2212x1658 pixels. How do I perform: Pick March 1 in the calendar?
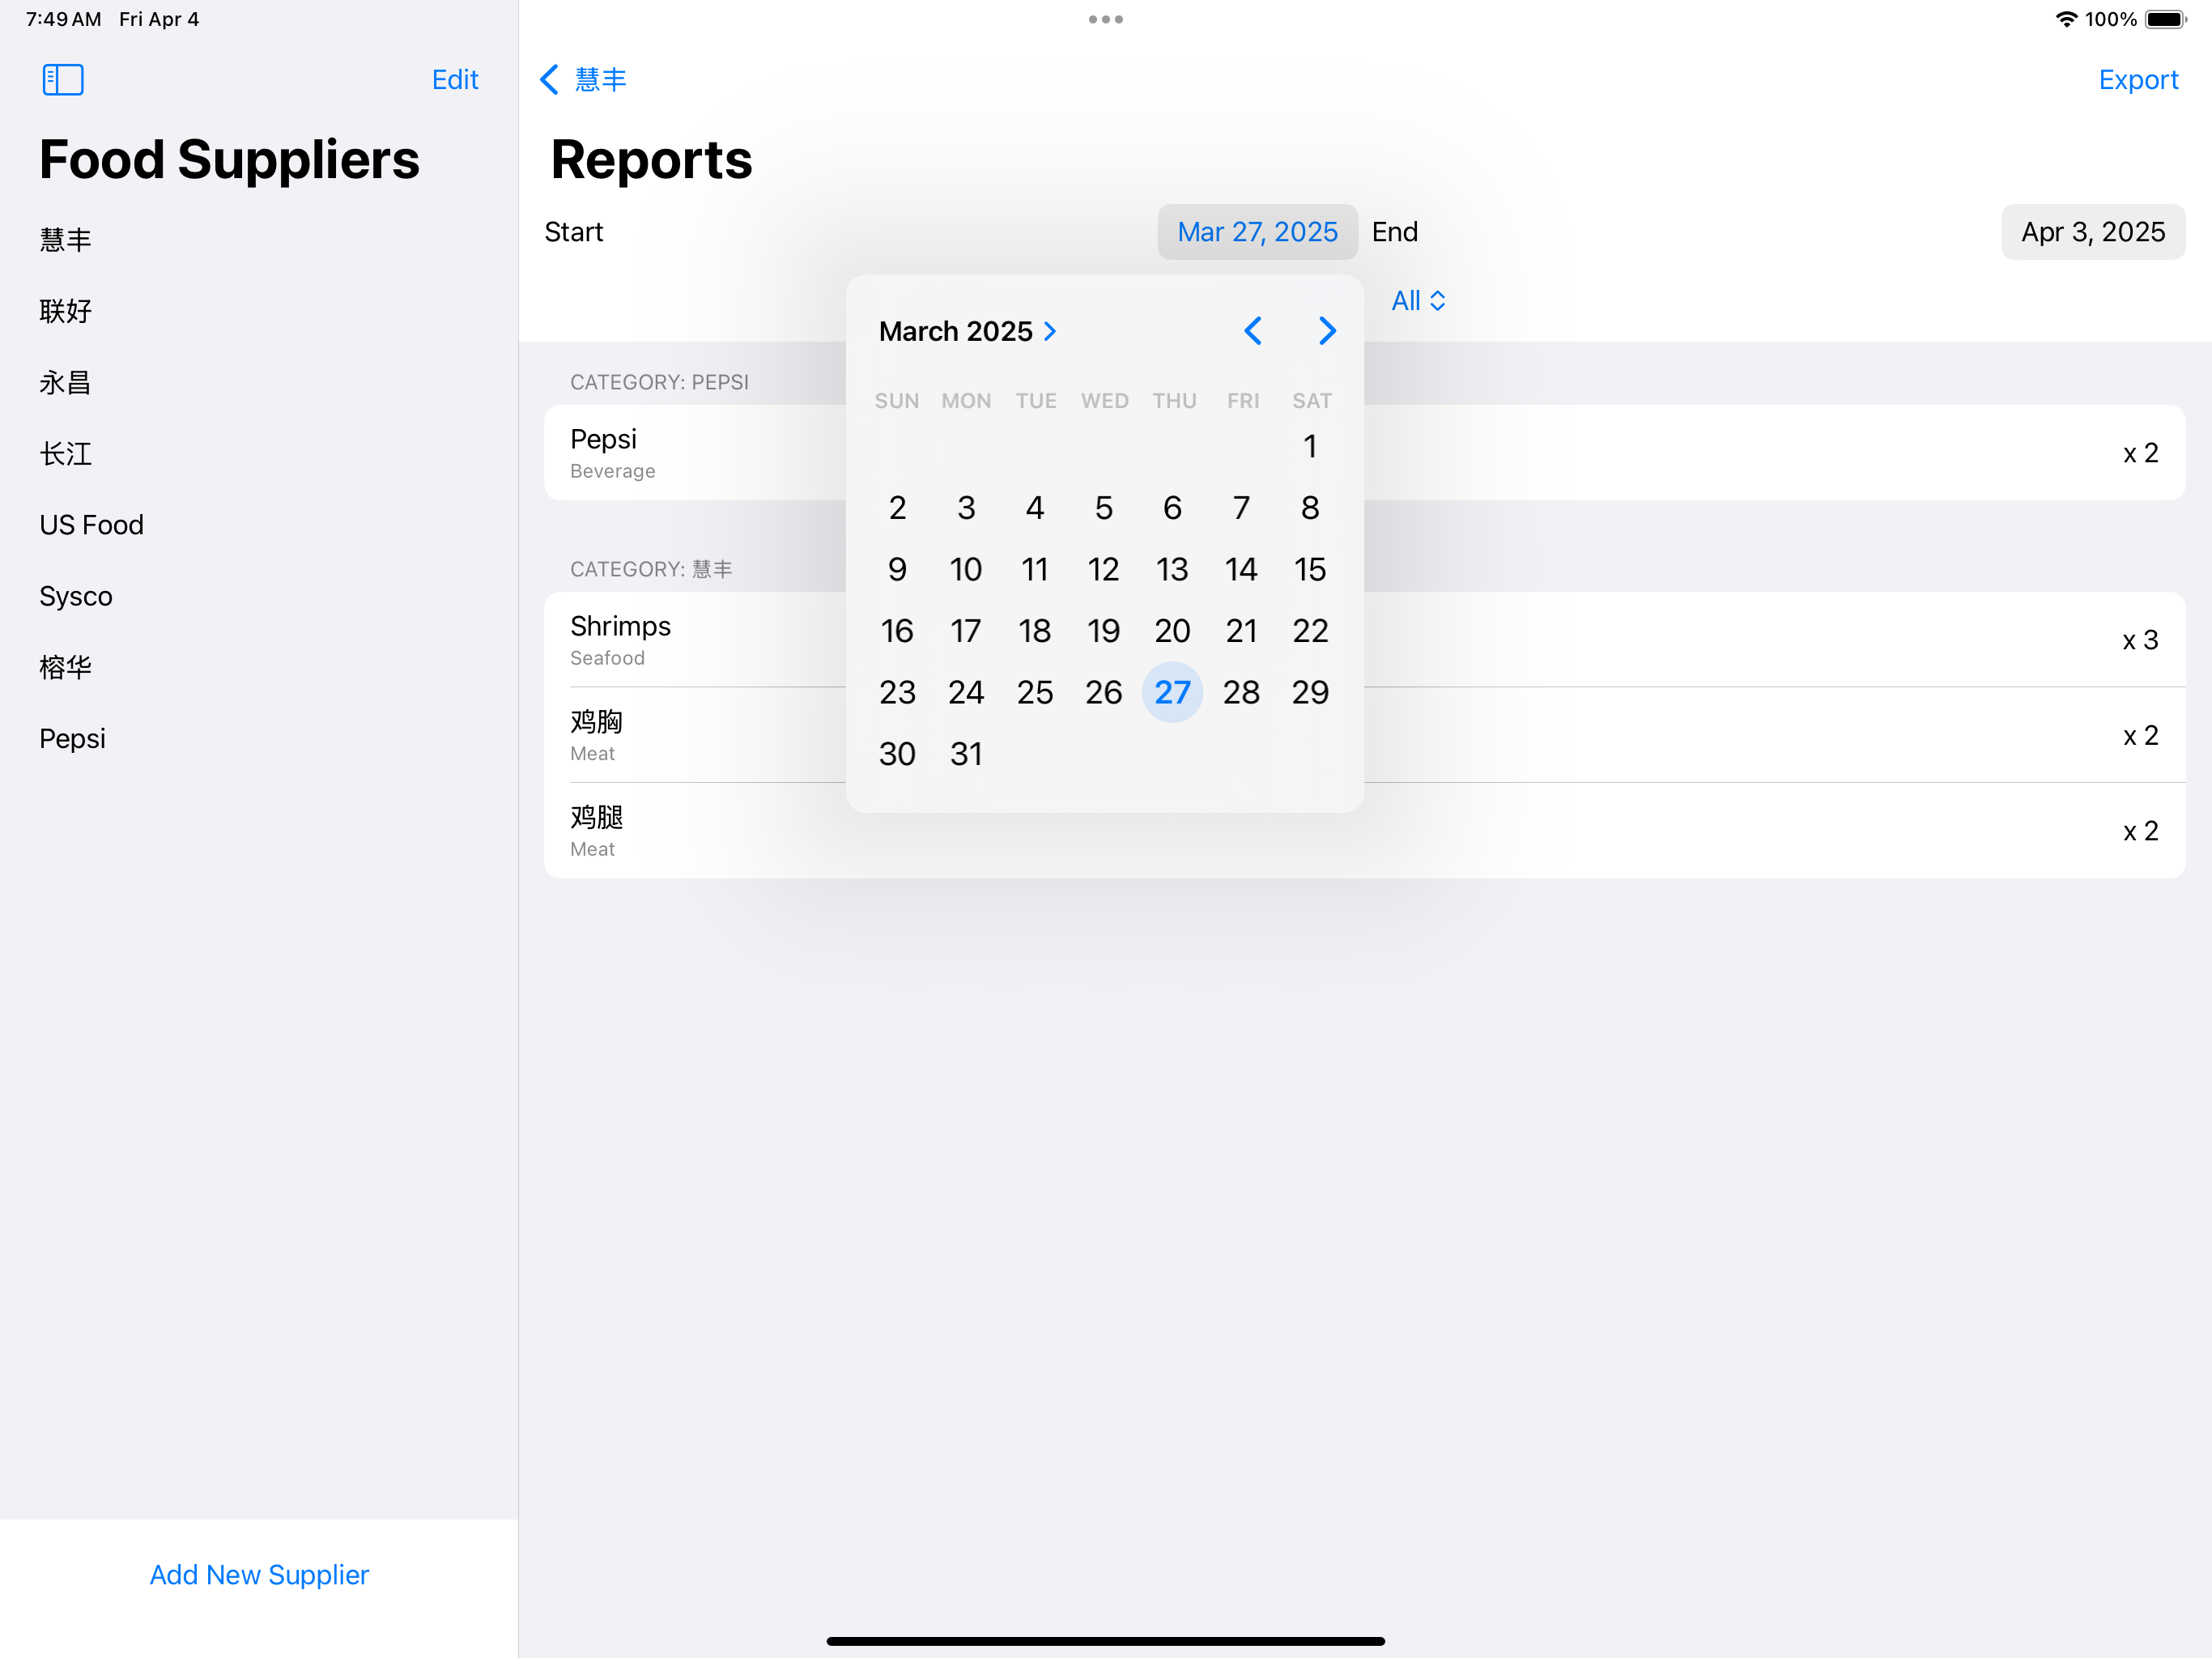tap(1310, 446)
